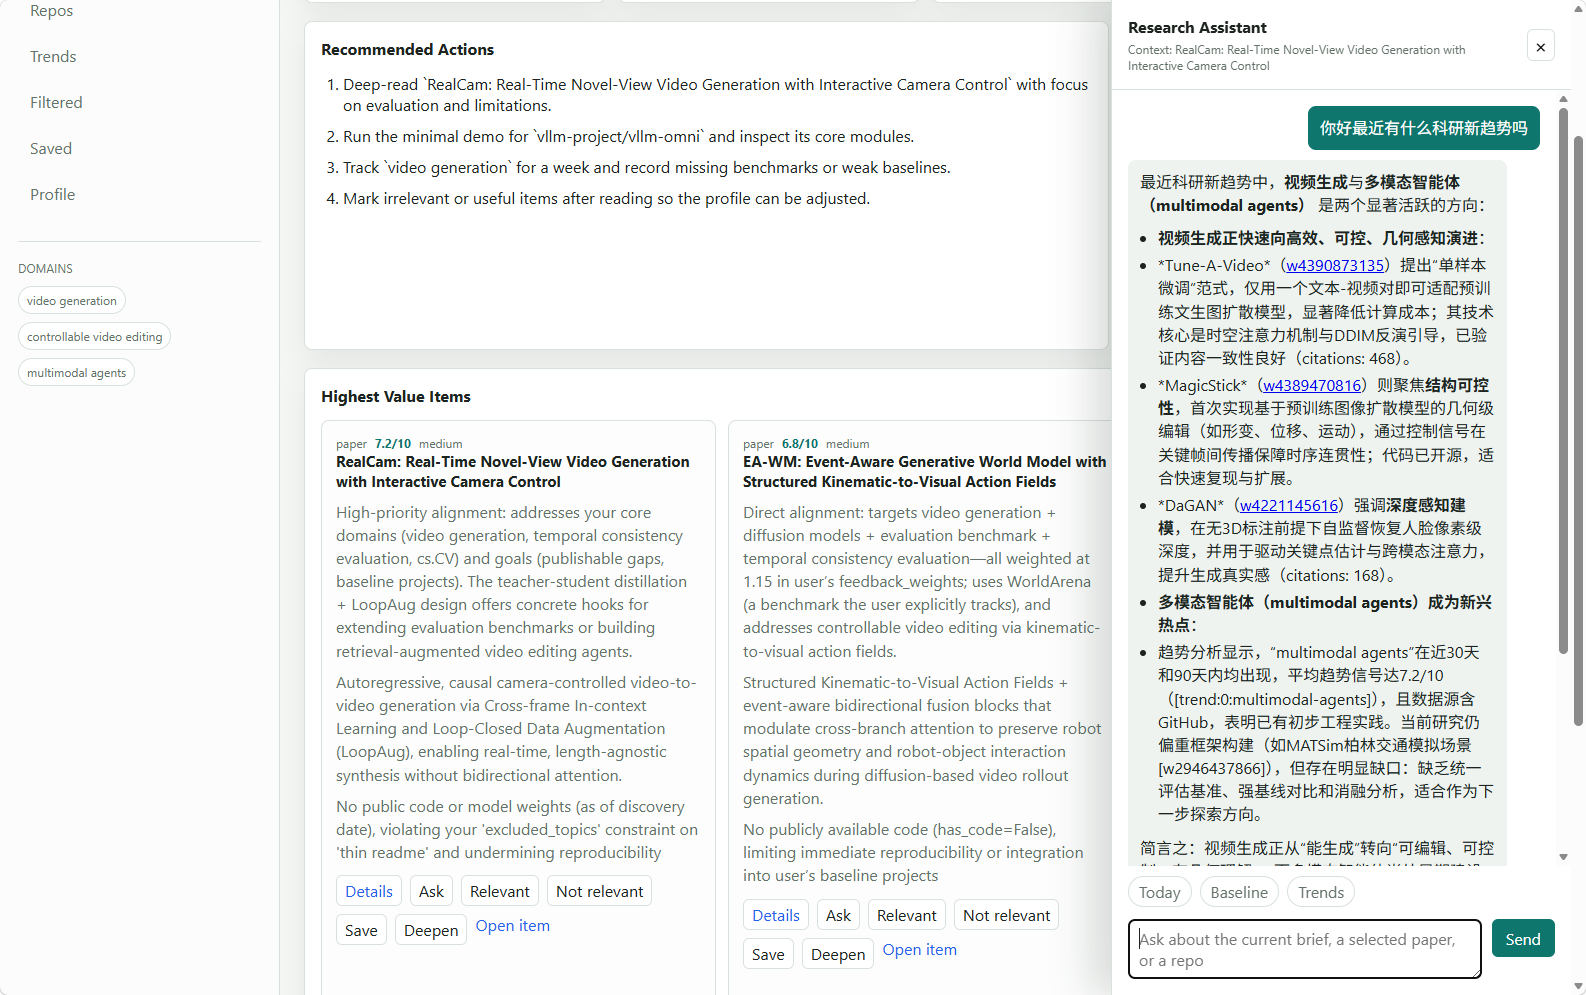Deepen the EA-WM paper analysis

coord(838,954)
